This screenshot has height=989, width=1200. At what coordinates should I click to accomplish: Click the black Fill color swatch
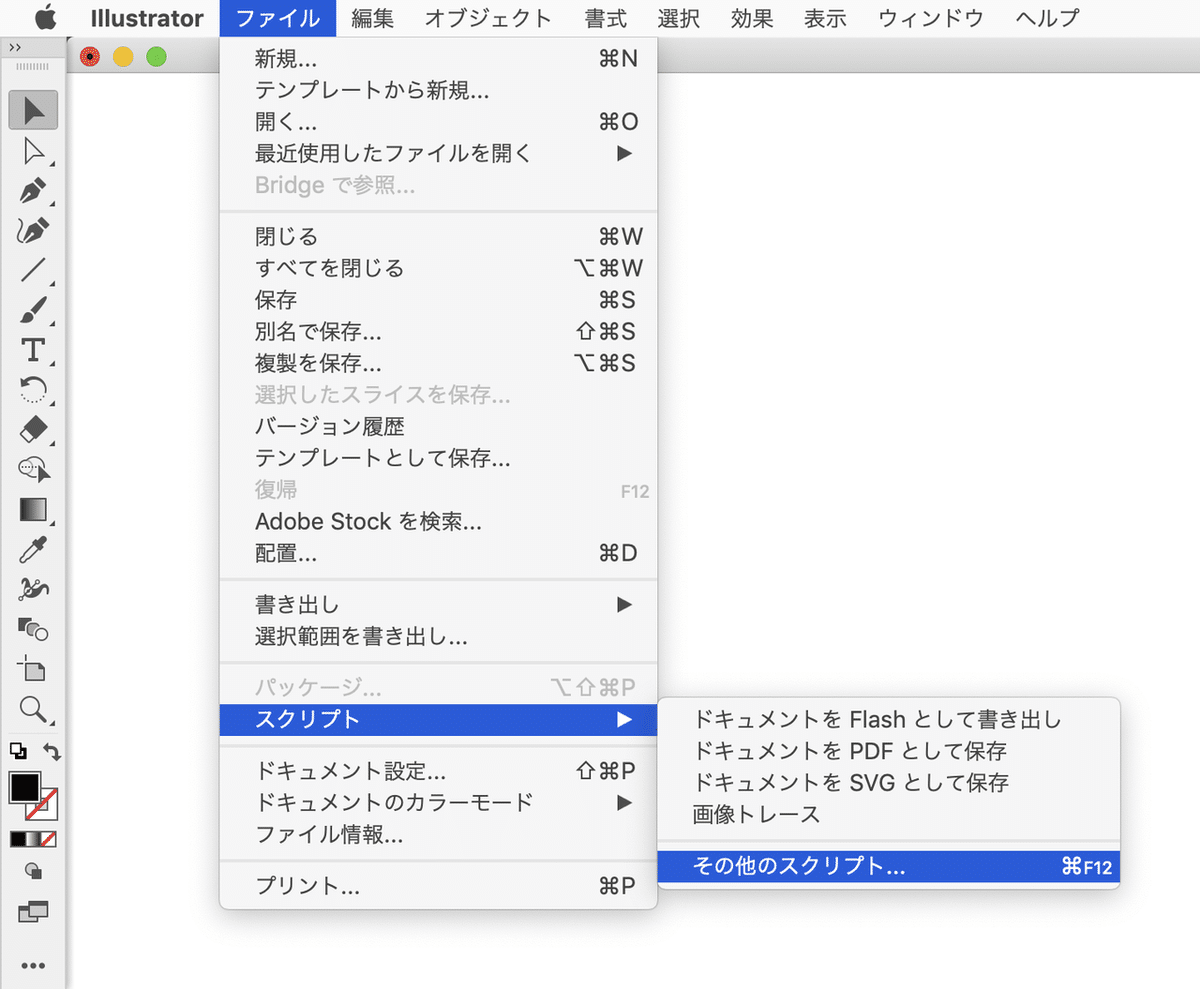point(24,788)
